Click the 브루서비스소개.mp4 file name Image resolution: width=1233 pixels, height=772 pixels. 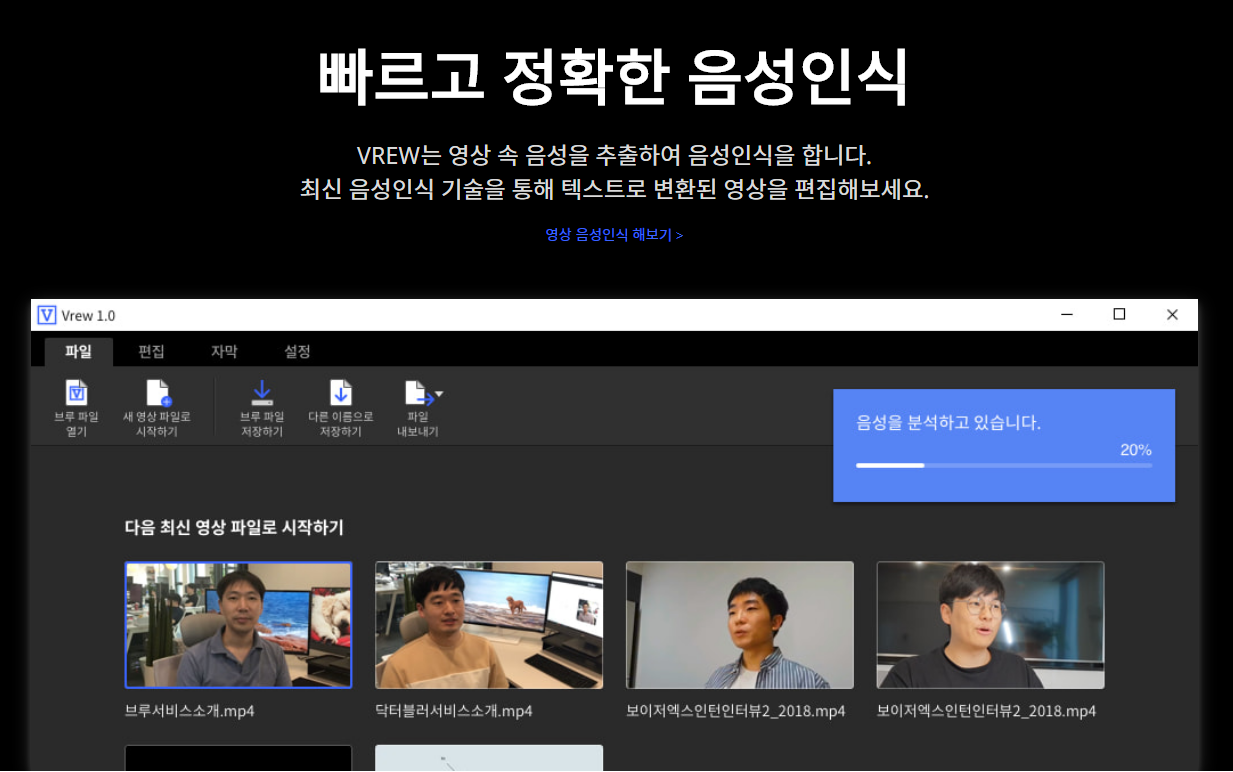(x=189, y=711)
